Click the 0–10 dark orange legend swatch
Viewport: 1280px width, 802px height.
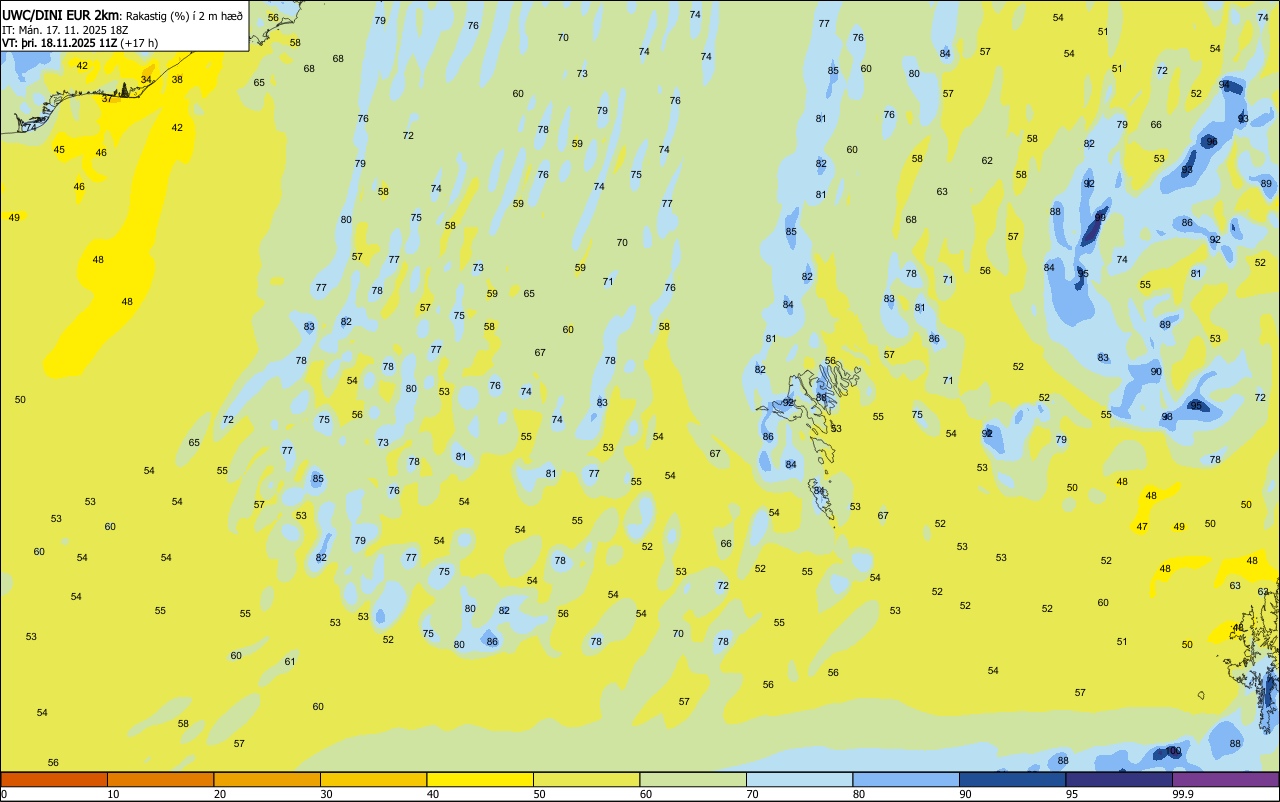click(54, 779)
